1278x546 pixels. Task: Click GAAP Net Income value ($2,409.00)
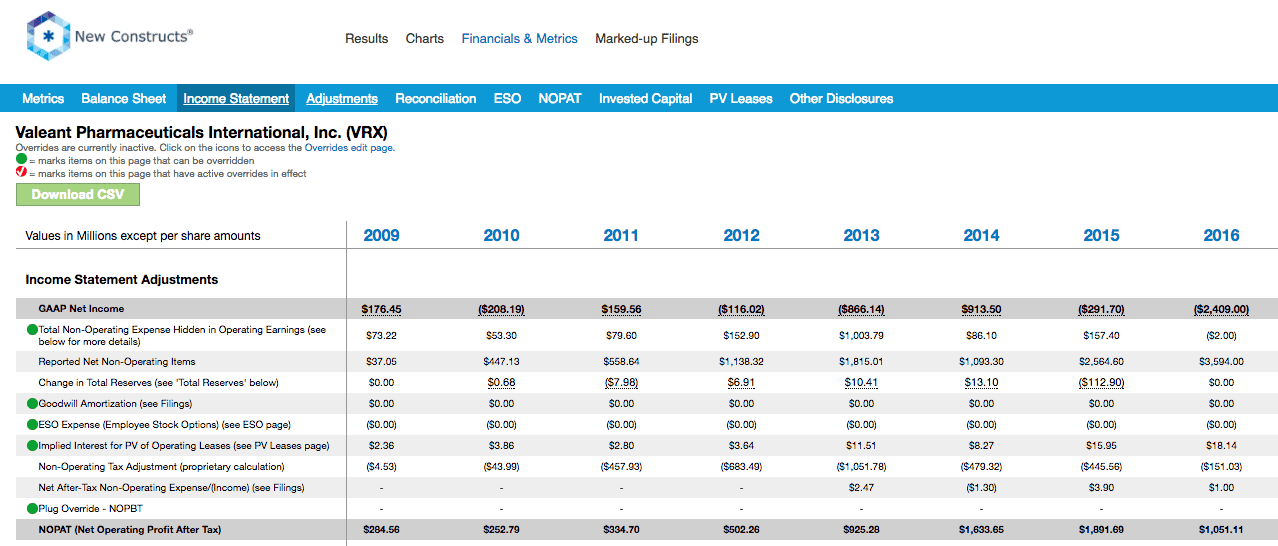1221,309
